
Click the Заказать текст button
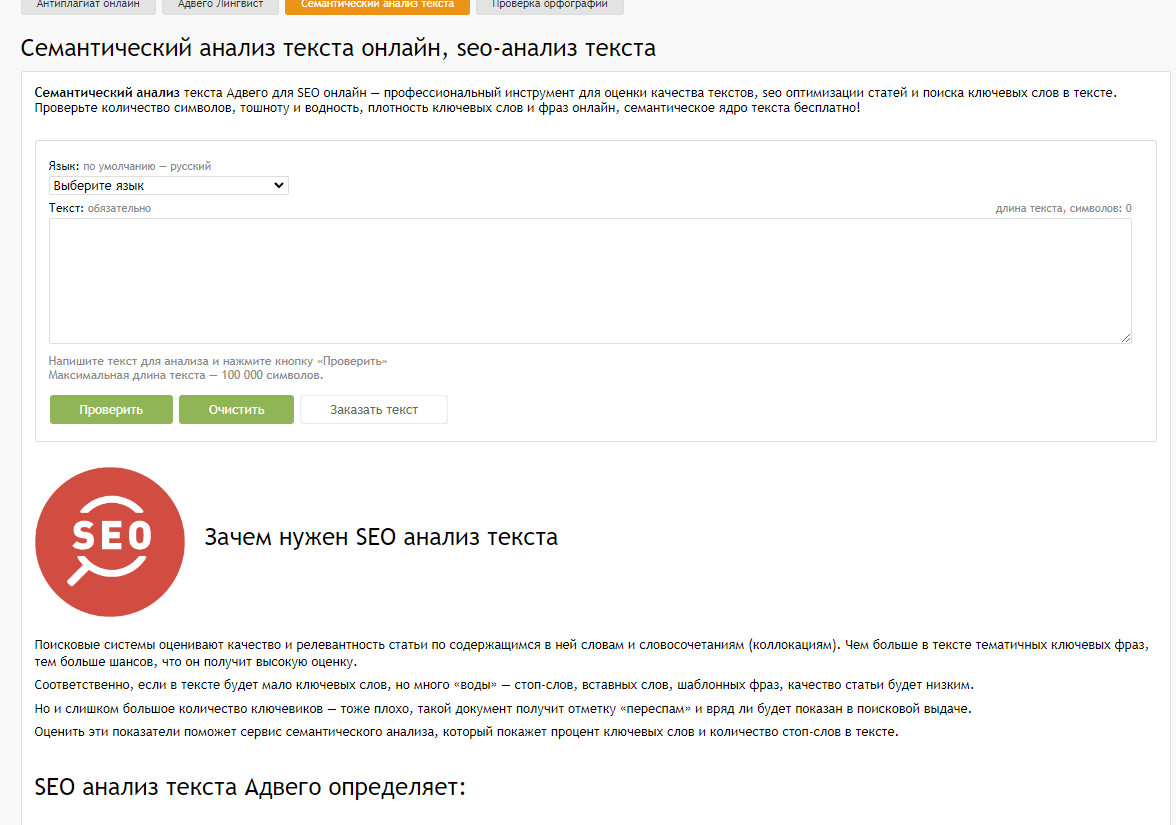click(x=374, y=410)
